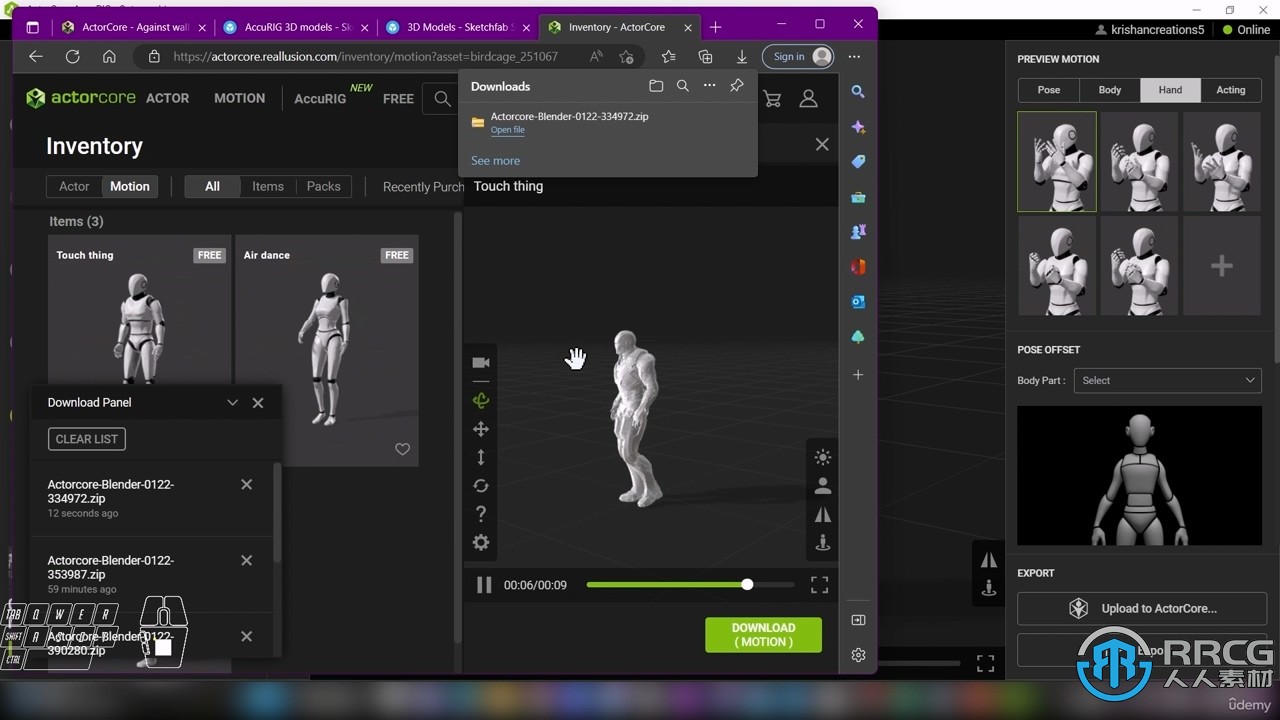The height and width of the screenshot is (720, 1280).
Task: Select the camera view icon in viewer
Action: pyautogui.click(x=481, y=362)
